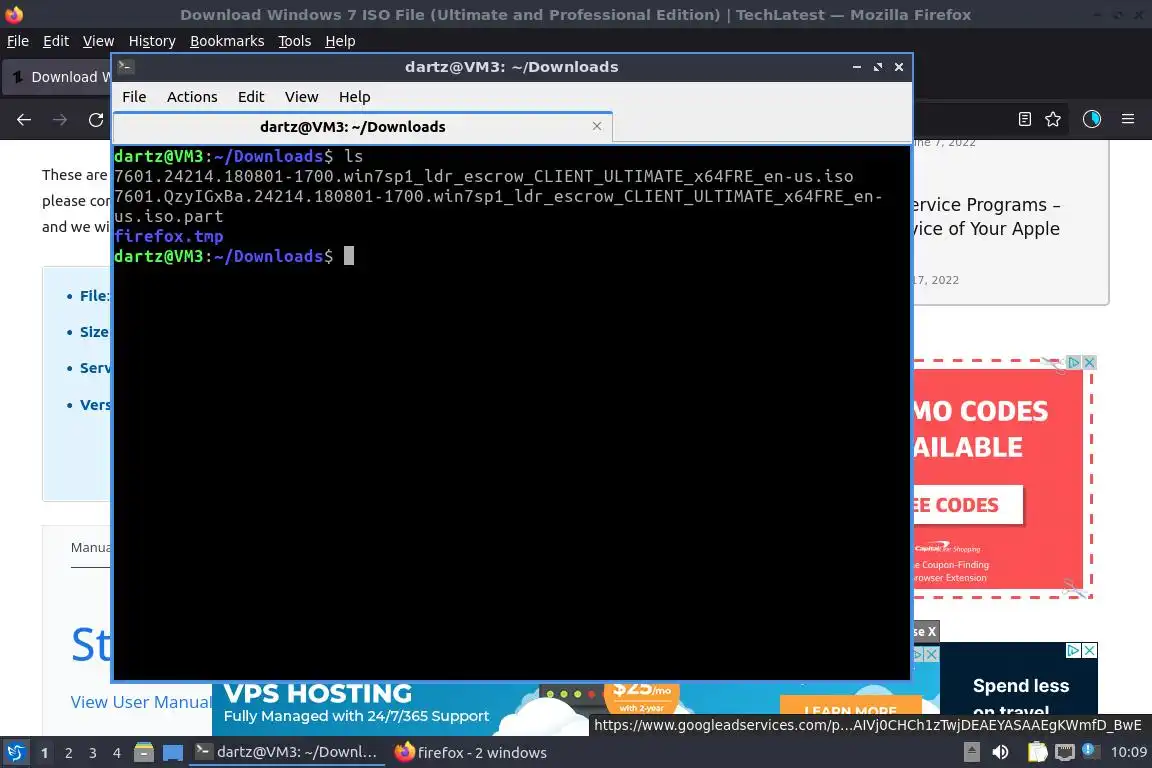
Task: Switch to workspace 1
Action: (x=45, y=753)
